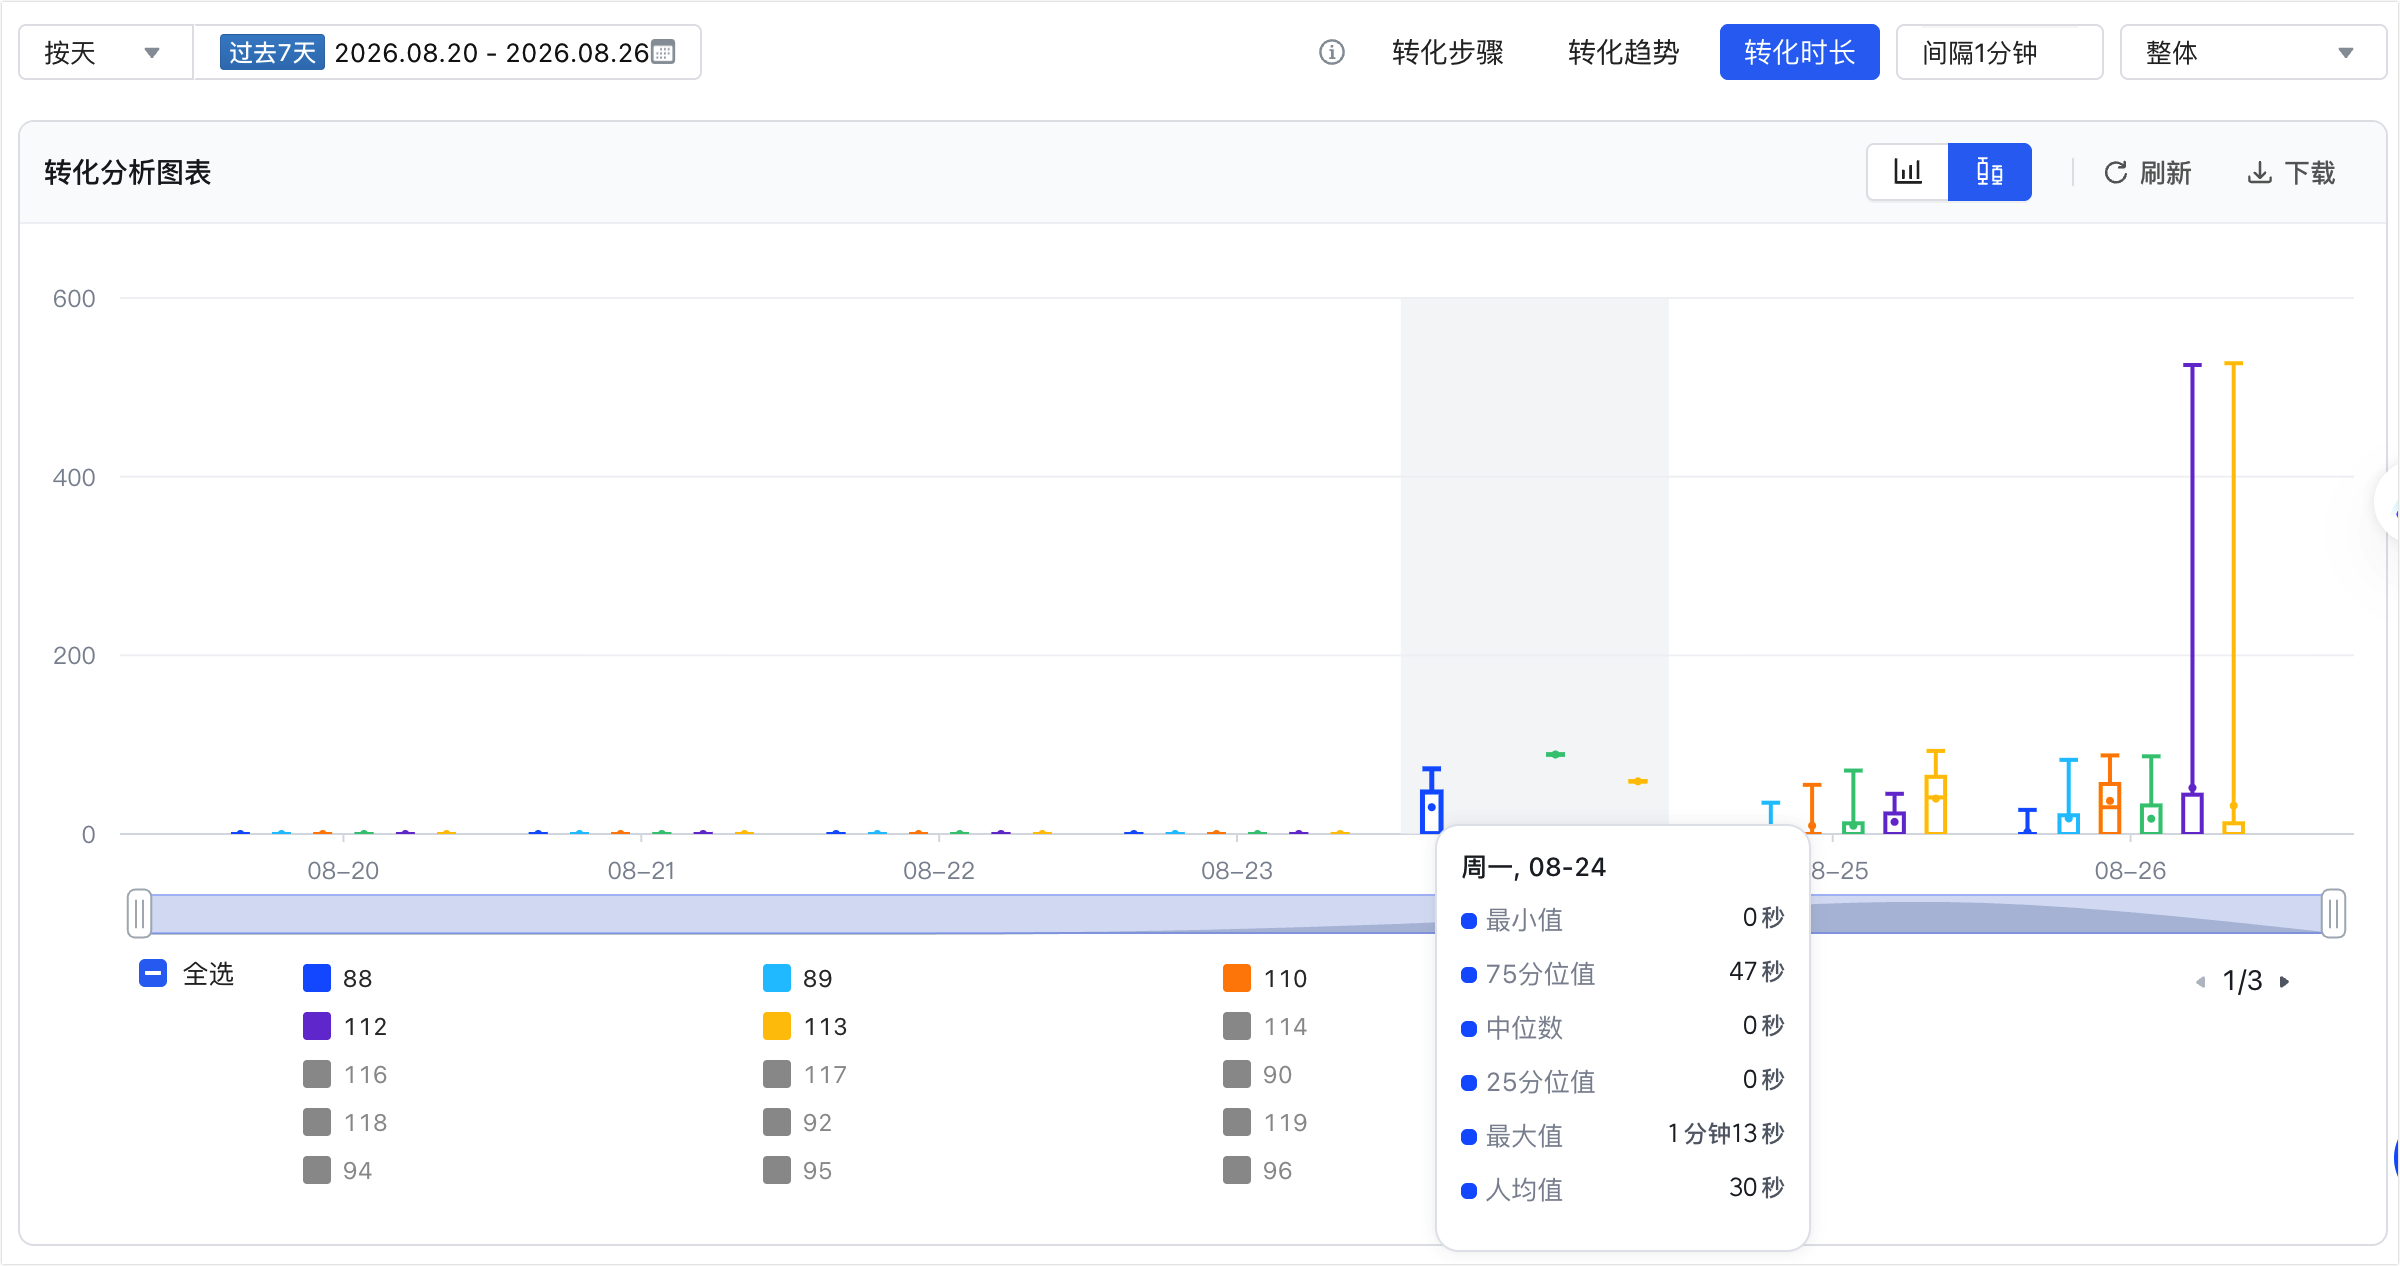Go to next legend page arrow

click(x=2285, y=982)
